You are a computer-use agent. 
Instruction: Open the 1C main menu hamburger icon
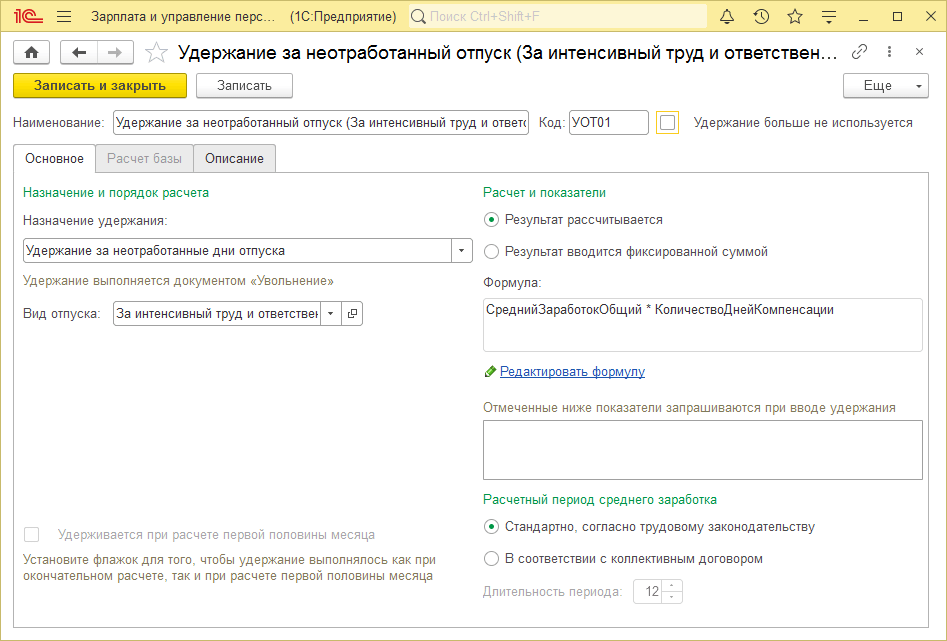click(x=64, y=16)
